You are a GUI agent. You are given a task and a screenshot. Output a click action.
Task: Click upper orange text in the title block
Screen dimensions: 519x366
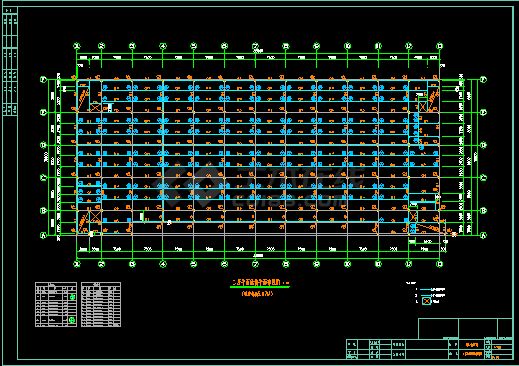pos(472,345)
